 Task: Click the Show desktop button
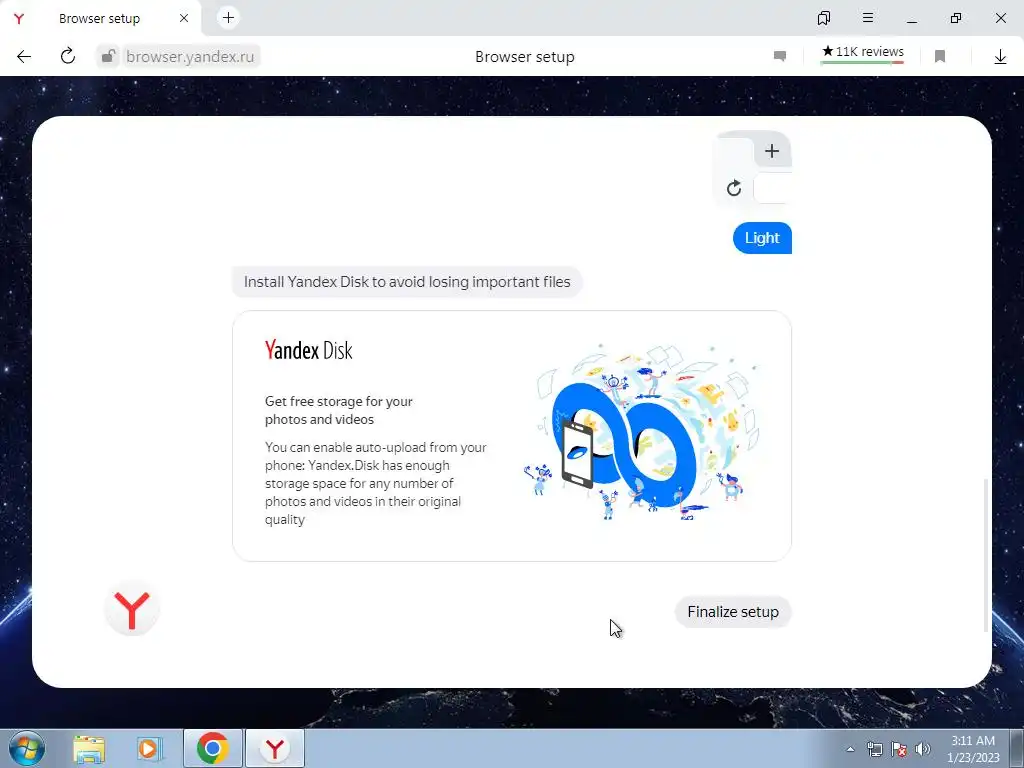pyautogui.click(x=1016, y=748)
